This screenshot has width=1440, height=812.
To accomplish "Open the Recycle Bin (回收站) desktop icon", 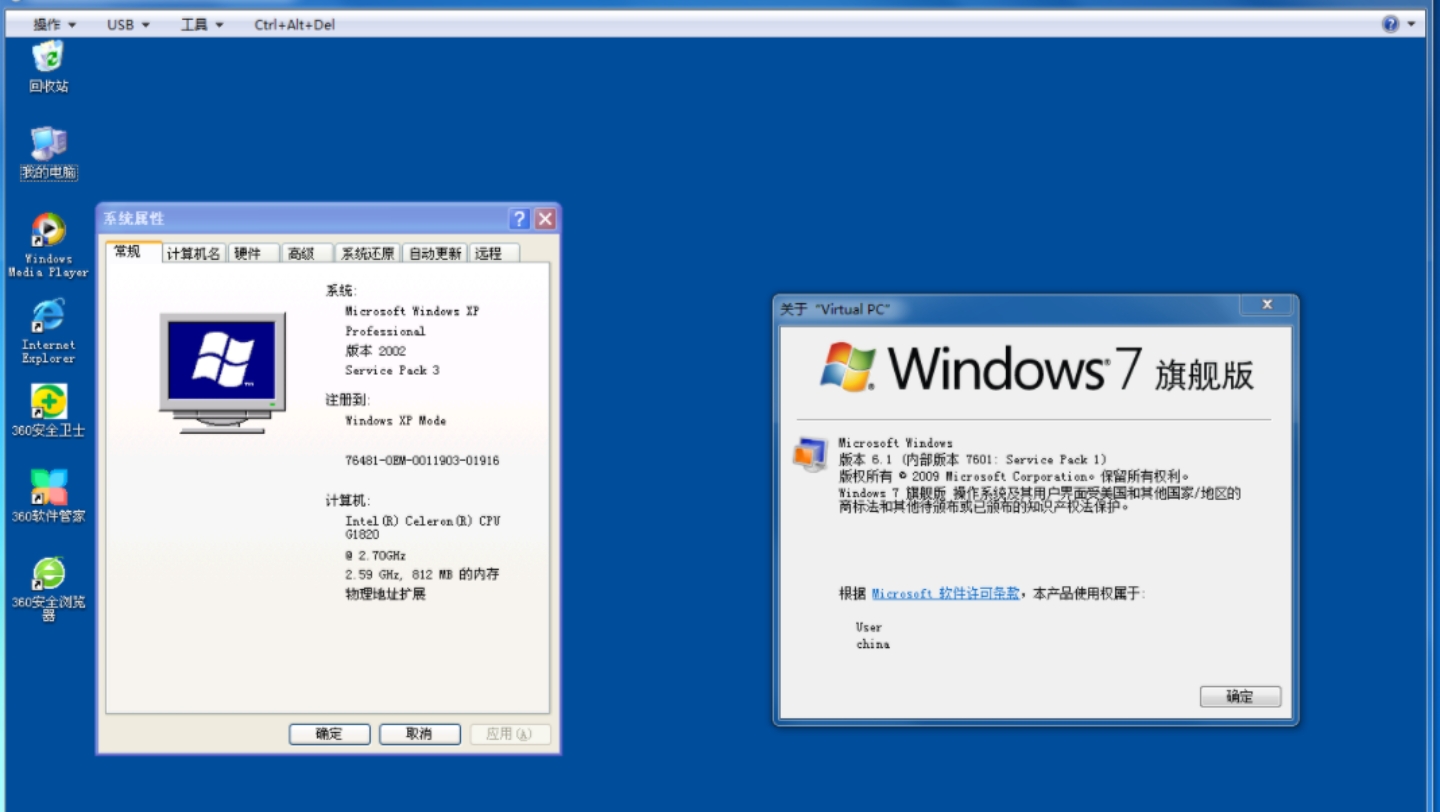I will click(48, 65).
